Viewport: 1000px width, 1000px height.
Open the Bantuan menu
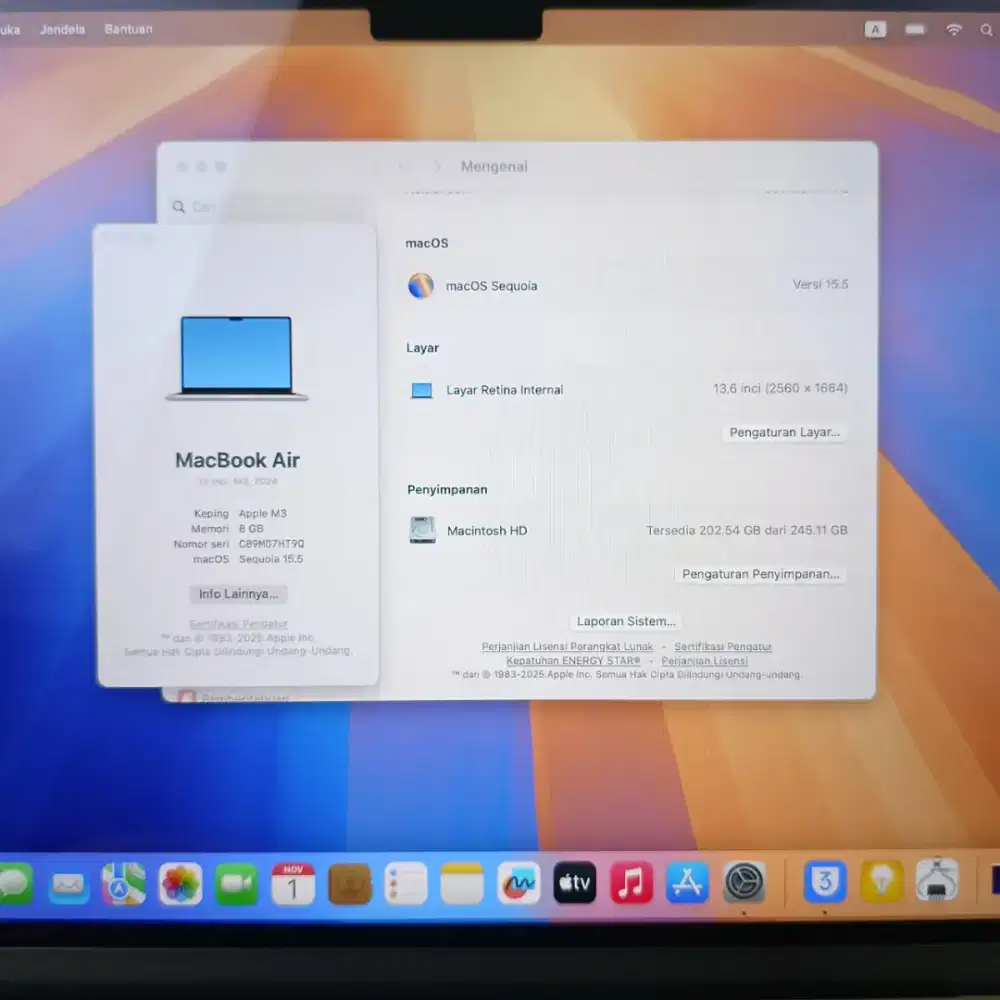(x=128, y=29)
